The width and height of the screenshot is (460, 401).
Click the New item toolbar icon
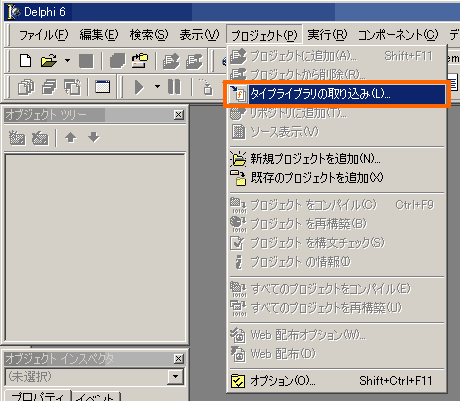tap(25, 61)
